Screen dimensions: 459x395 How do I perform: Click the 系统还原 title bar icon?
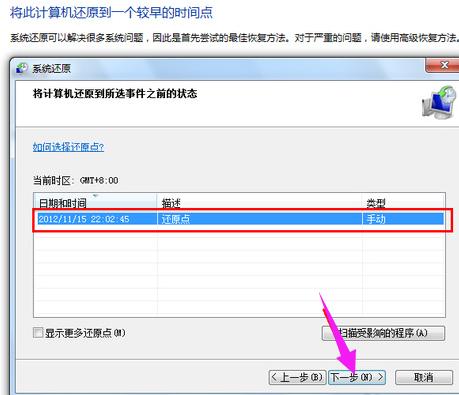22,68
